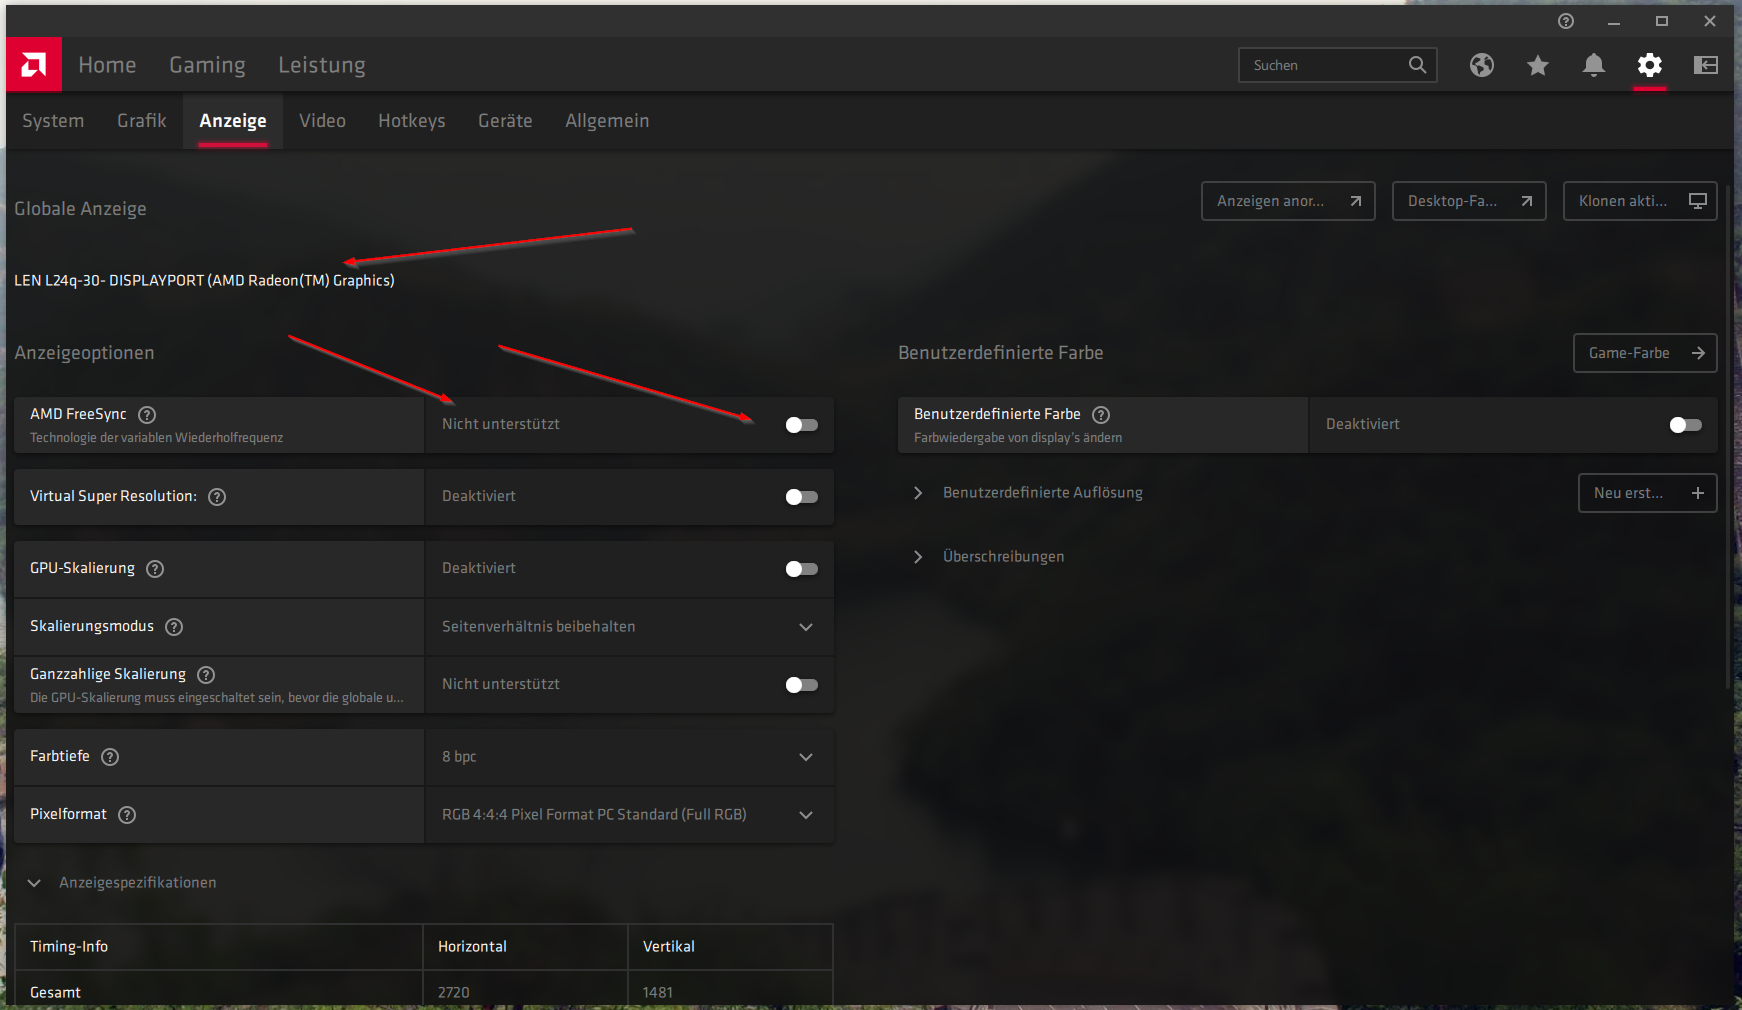This screenshot has width=1742, height=1010.
Task: Open settings gear icon
Action: coord(1650,65)
